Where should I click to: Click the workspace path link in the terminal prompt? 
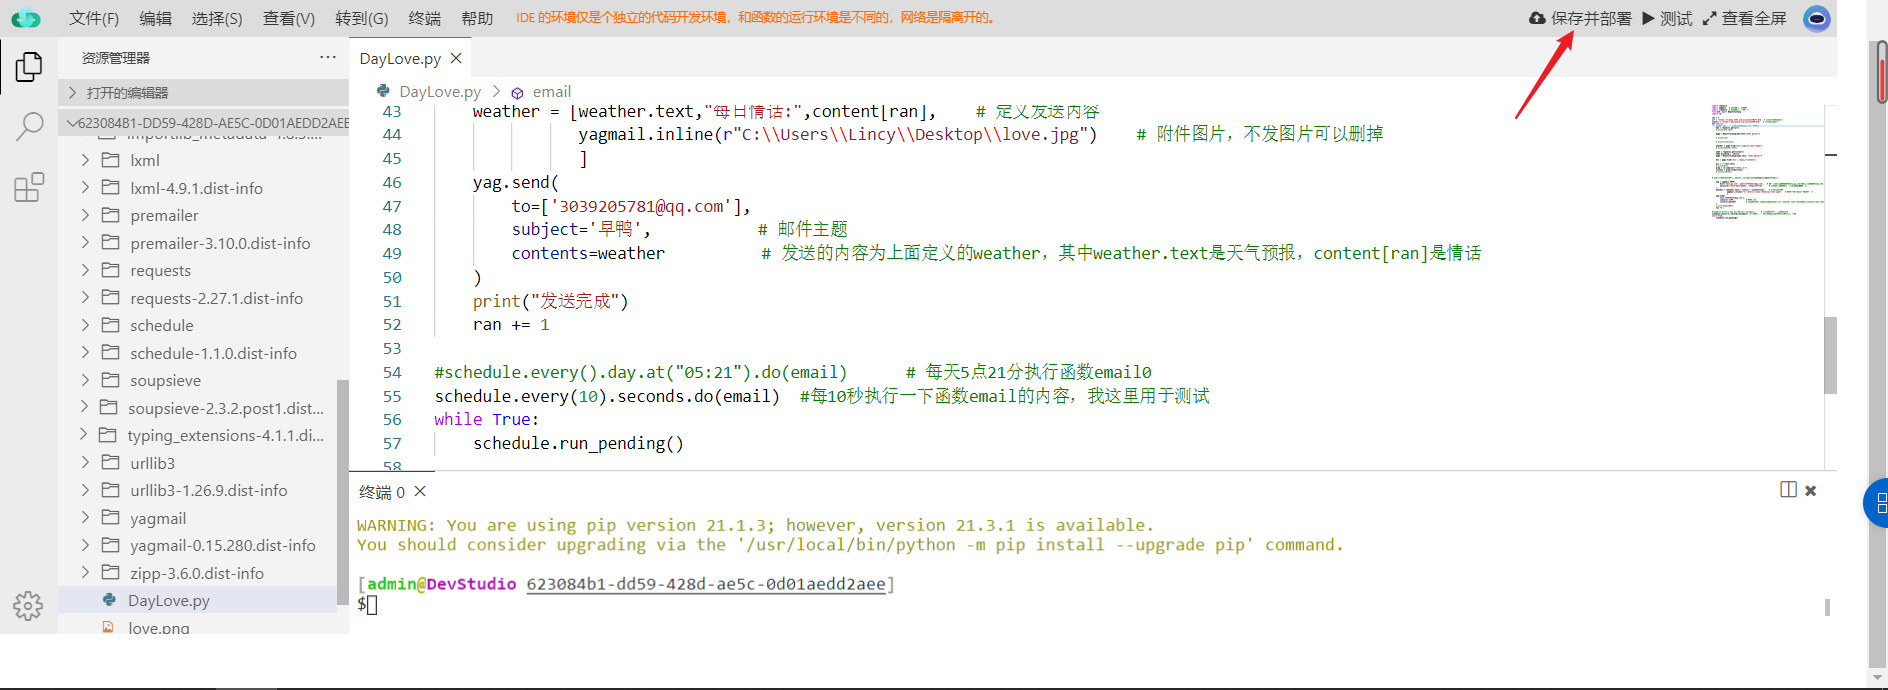coord(706,584)
